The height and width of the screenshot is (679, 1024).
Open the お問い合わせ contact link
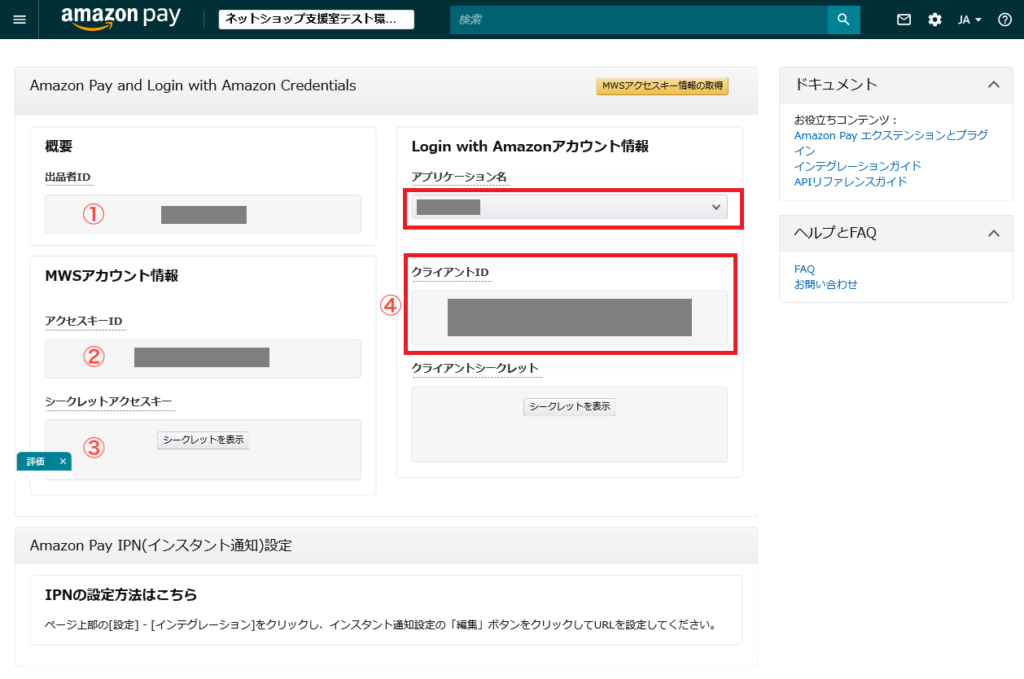point(825,284)
